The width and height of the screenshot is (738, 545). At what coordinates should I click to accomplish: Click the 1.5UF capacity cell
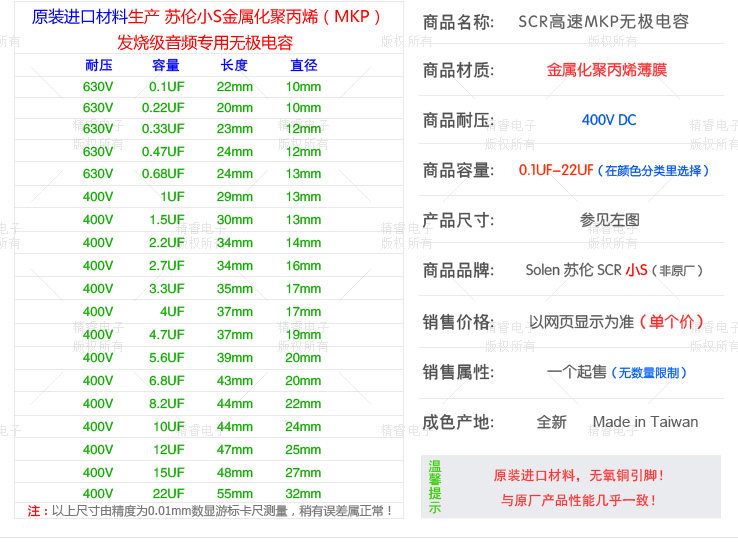click(167, 220)
